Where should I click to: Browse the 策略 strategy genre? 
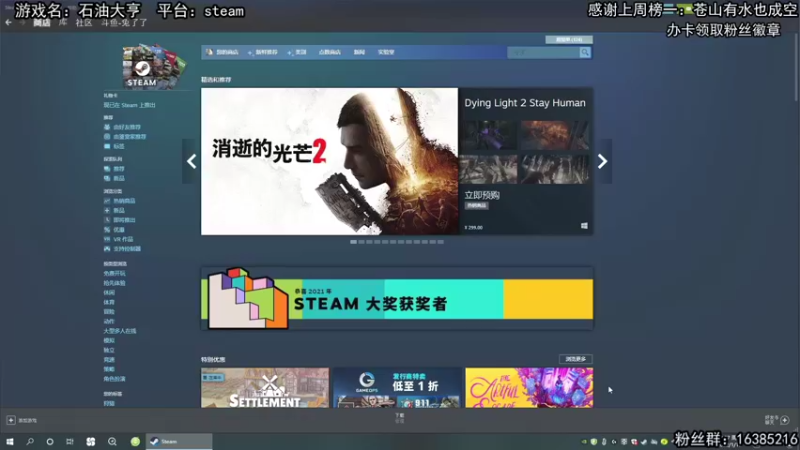tap(109, 369)
